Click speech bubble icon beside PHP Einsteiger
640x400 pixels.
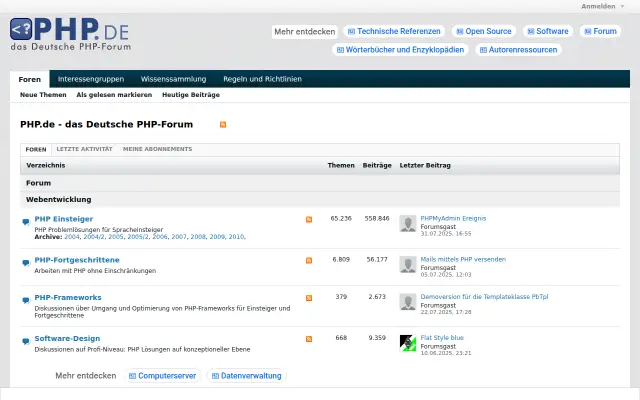pyautogui.click(x=26, y=222)
